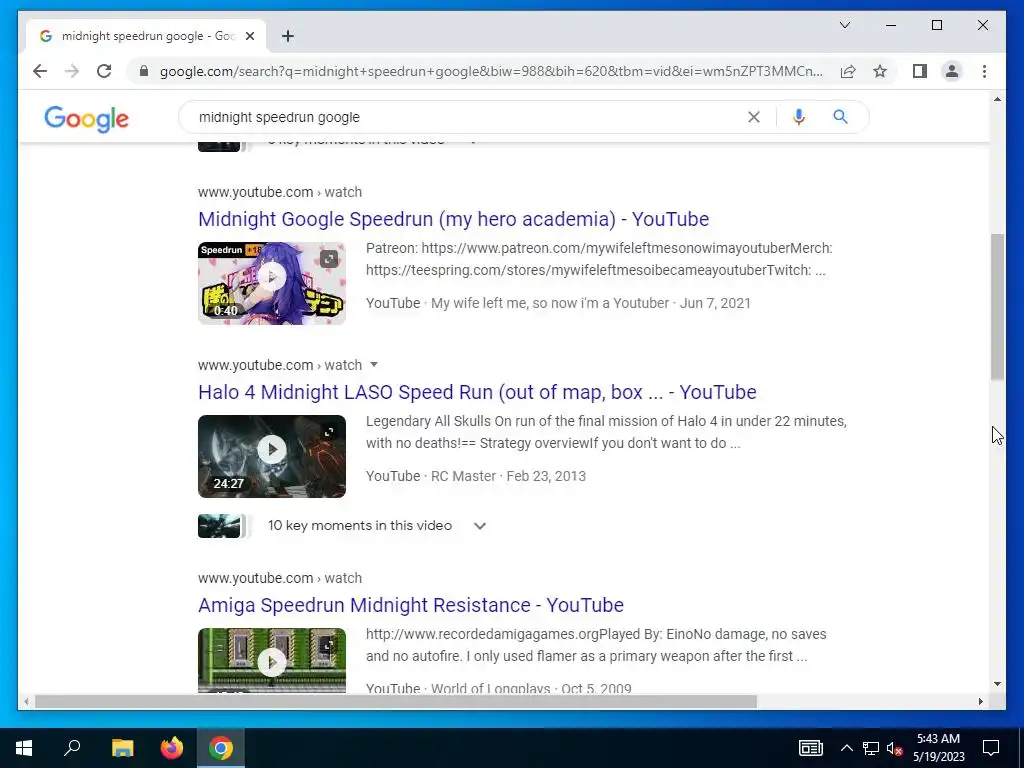Open Windows taskbar search
Image resolution: width=1024 pixels, height=768 pixels.
pyautogui.click(x=72, y=748)
